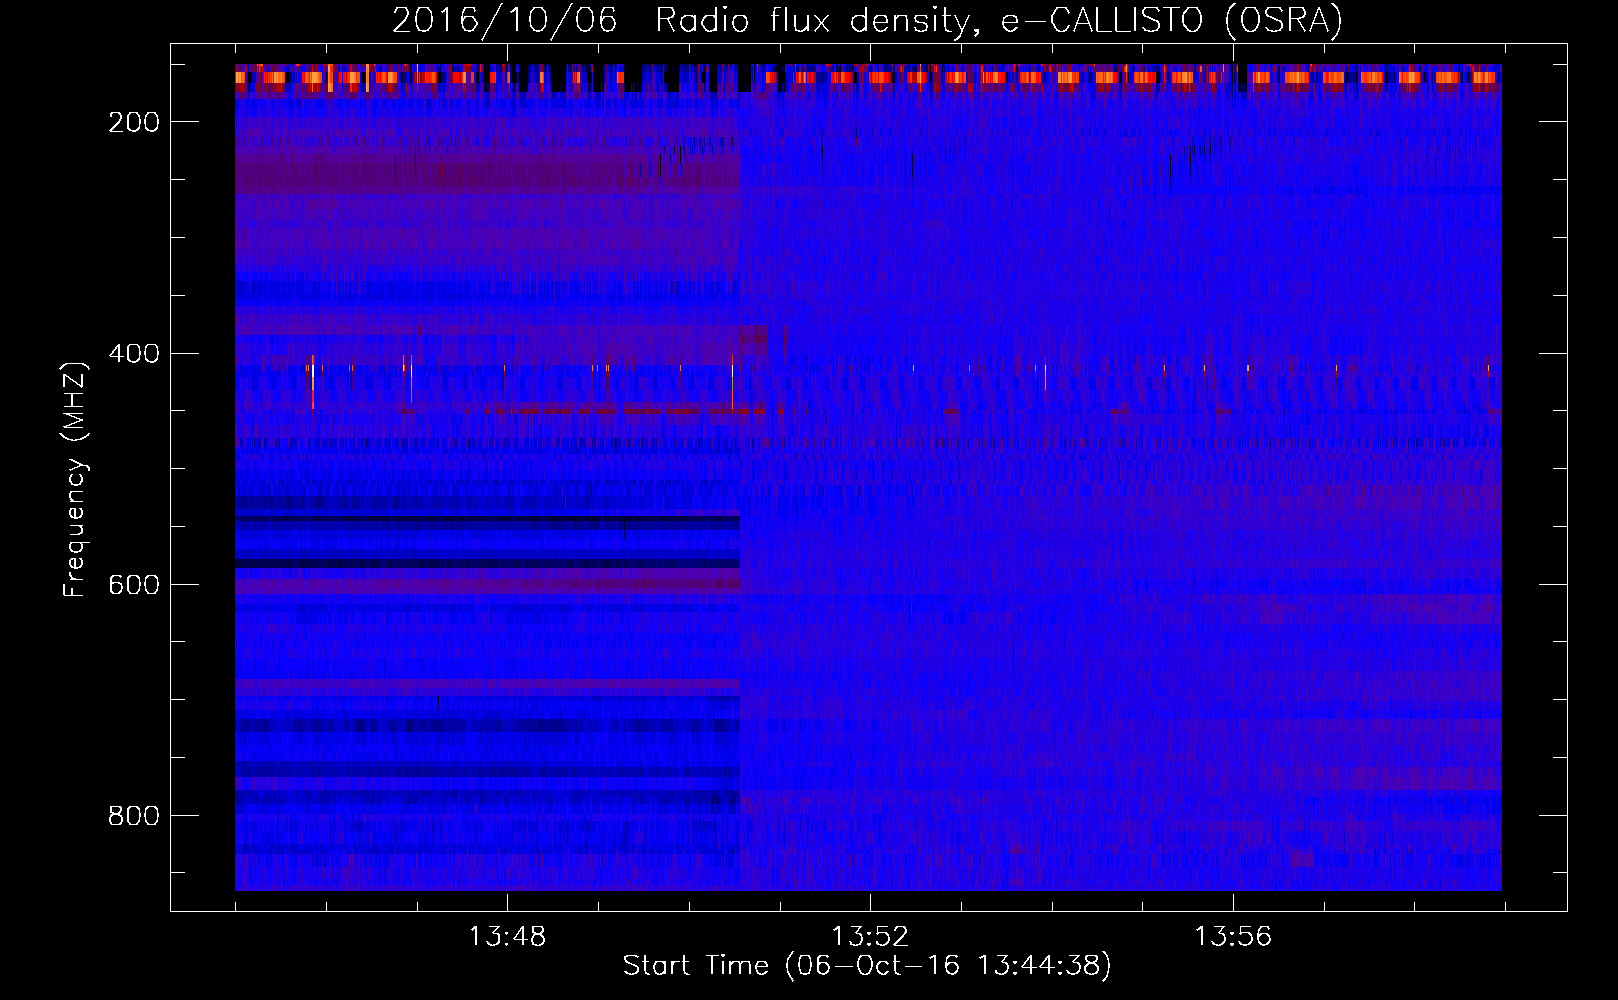Click the 200 frequency tick label
Viewport: 1618px width, 1000px height.
click(134, 122)
